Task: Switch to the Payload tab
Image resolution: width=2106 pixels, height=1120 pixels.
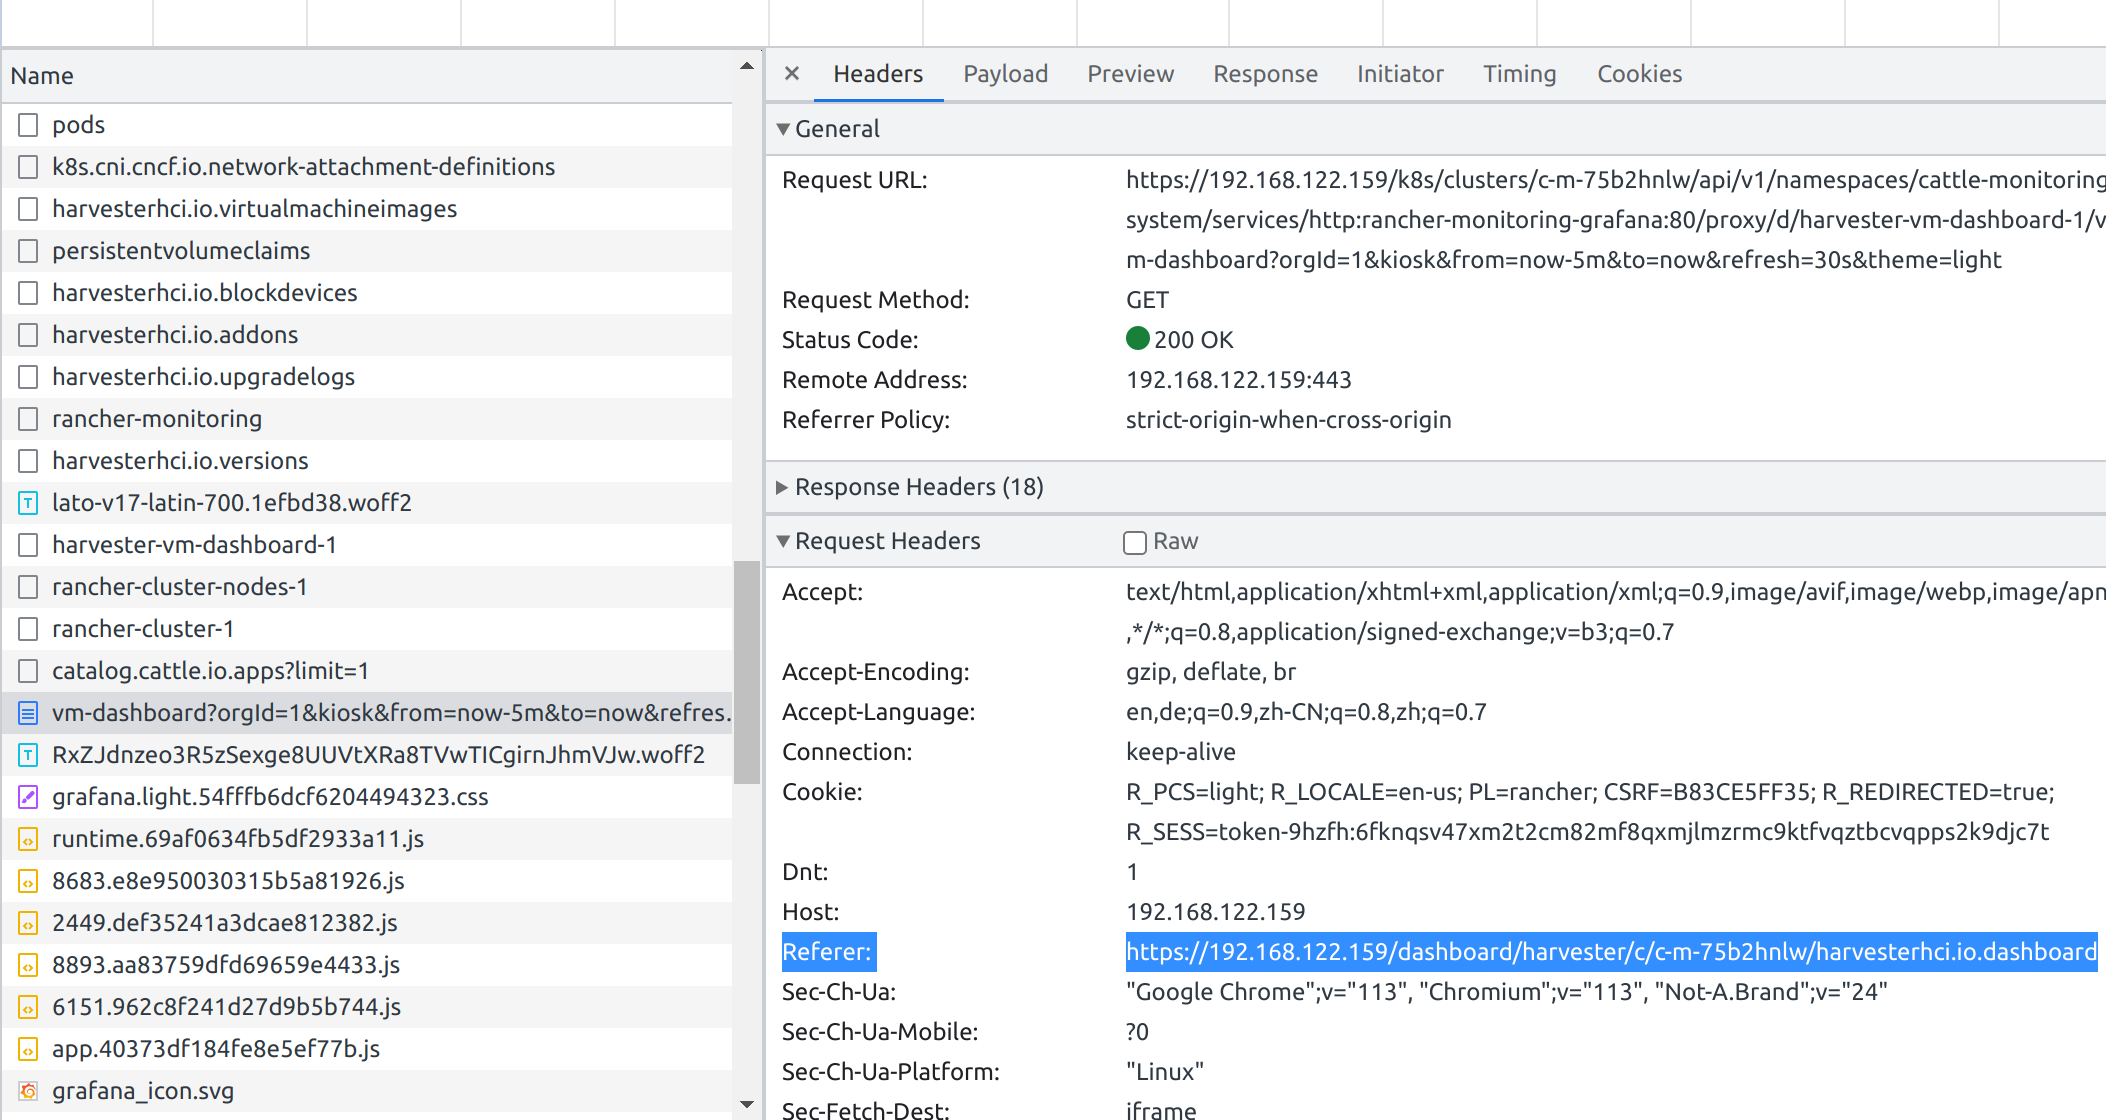Action: pyautogui.click(x=1005, y=73)
